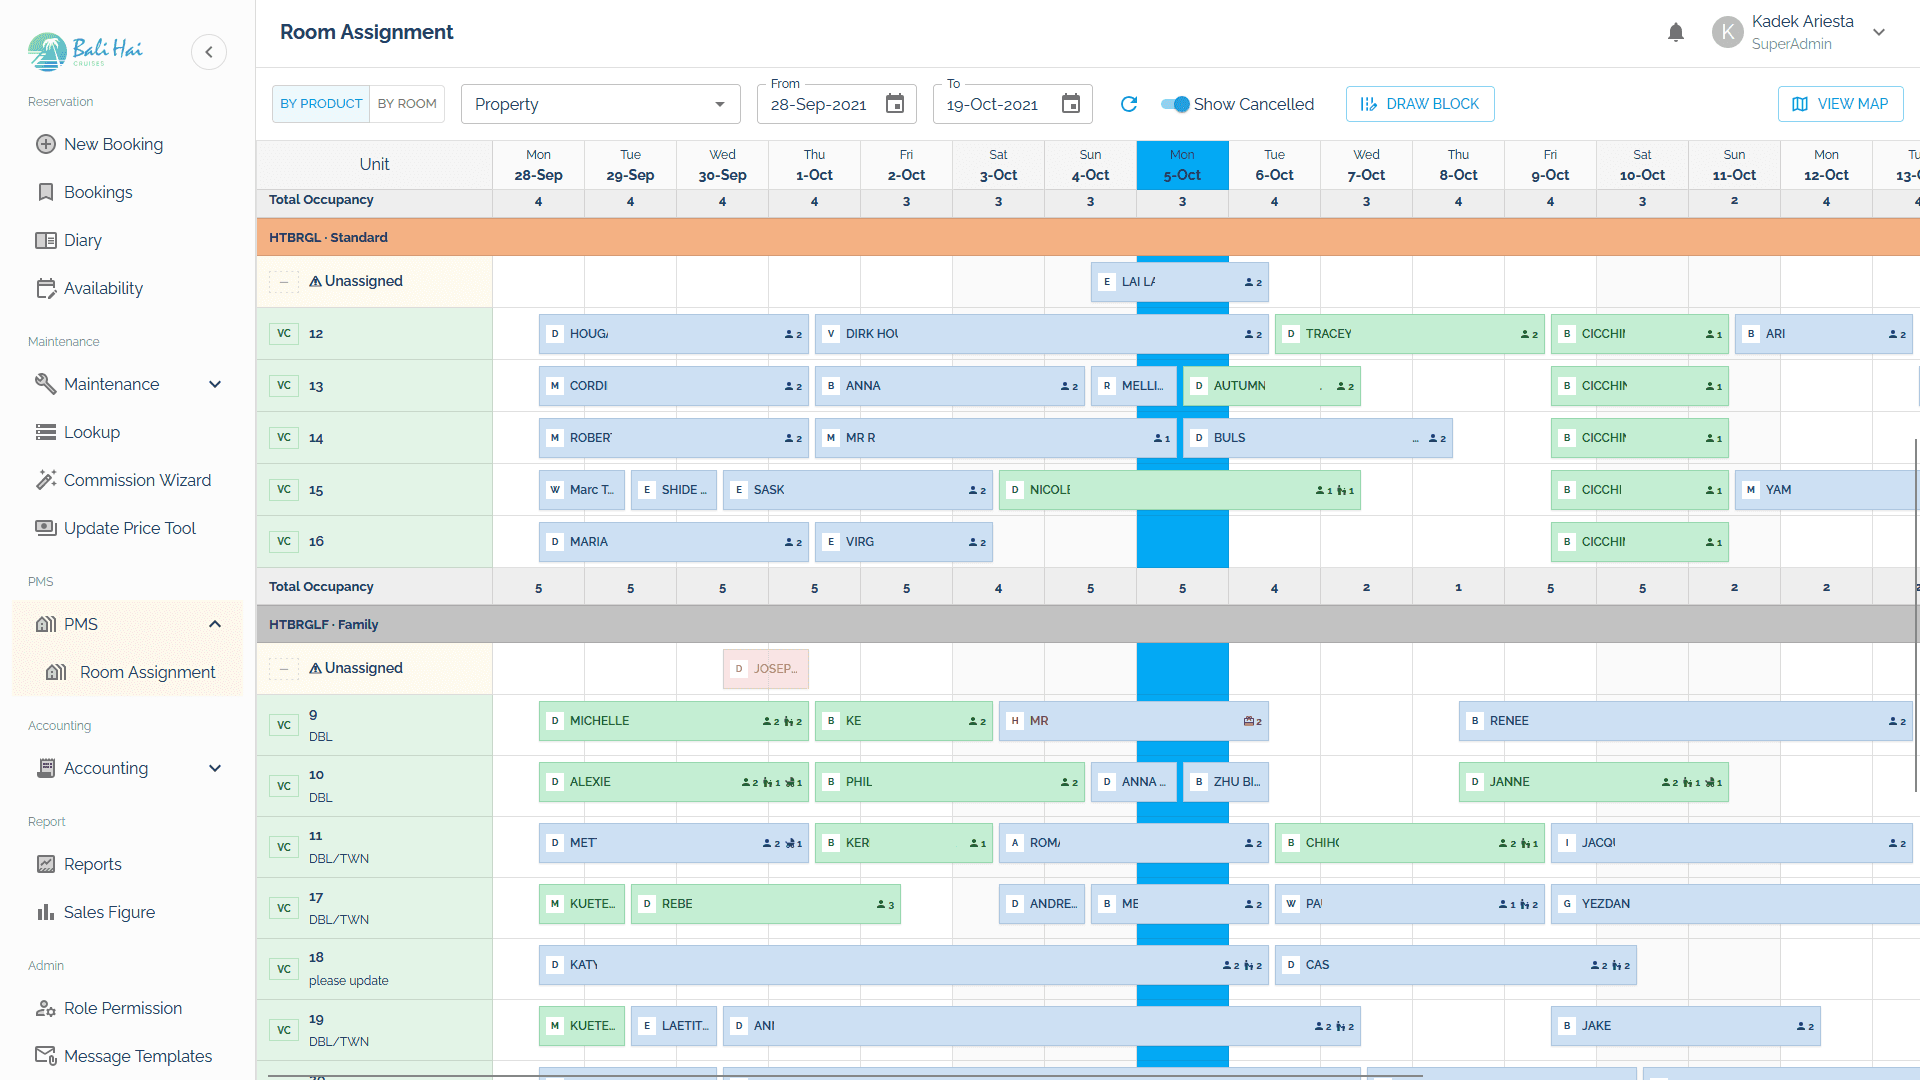1920x1080 pixels.
Task: Click the Role Permission user icon
Action: [x=46, y=1008]
